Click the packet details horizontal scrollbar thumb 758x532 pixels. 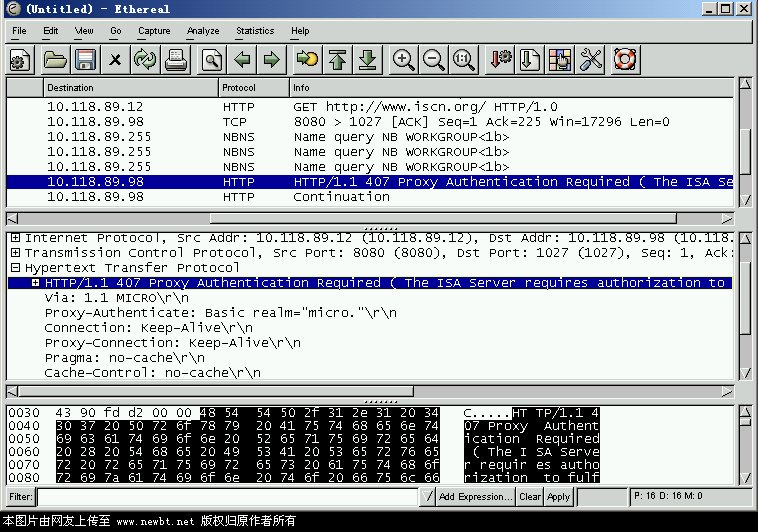tap(216, 391)
